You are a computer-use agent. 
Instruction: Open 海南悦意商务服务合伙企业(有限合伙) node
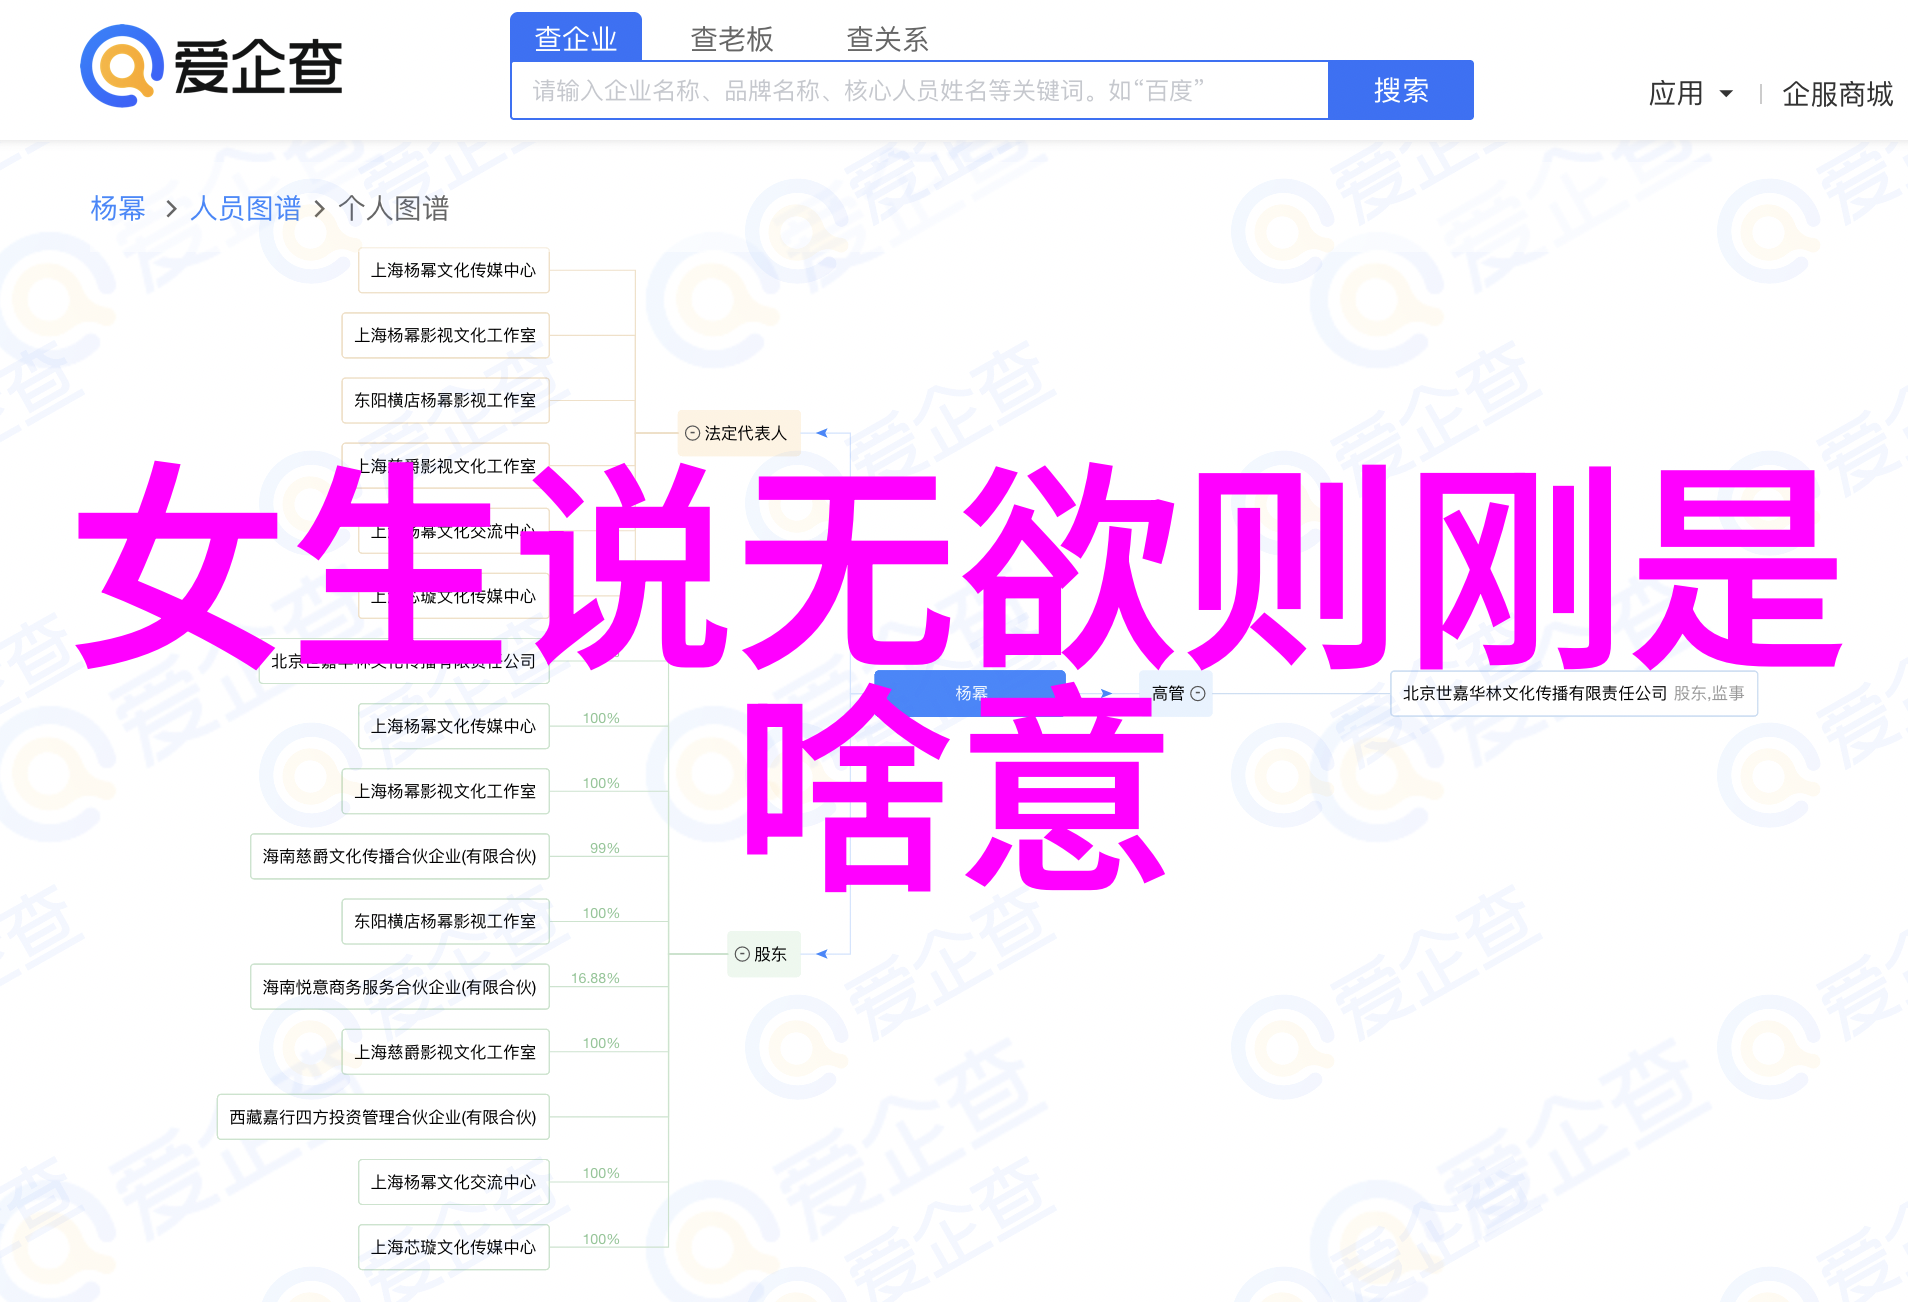click(x=400, y=987)
